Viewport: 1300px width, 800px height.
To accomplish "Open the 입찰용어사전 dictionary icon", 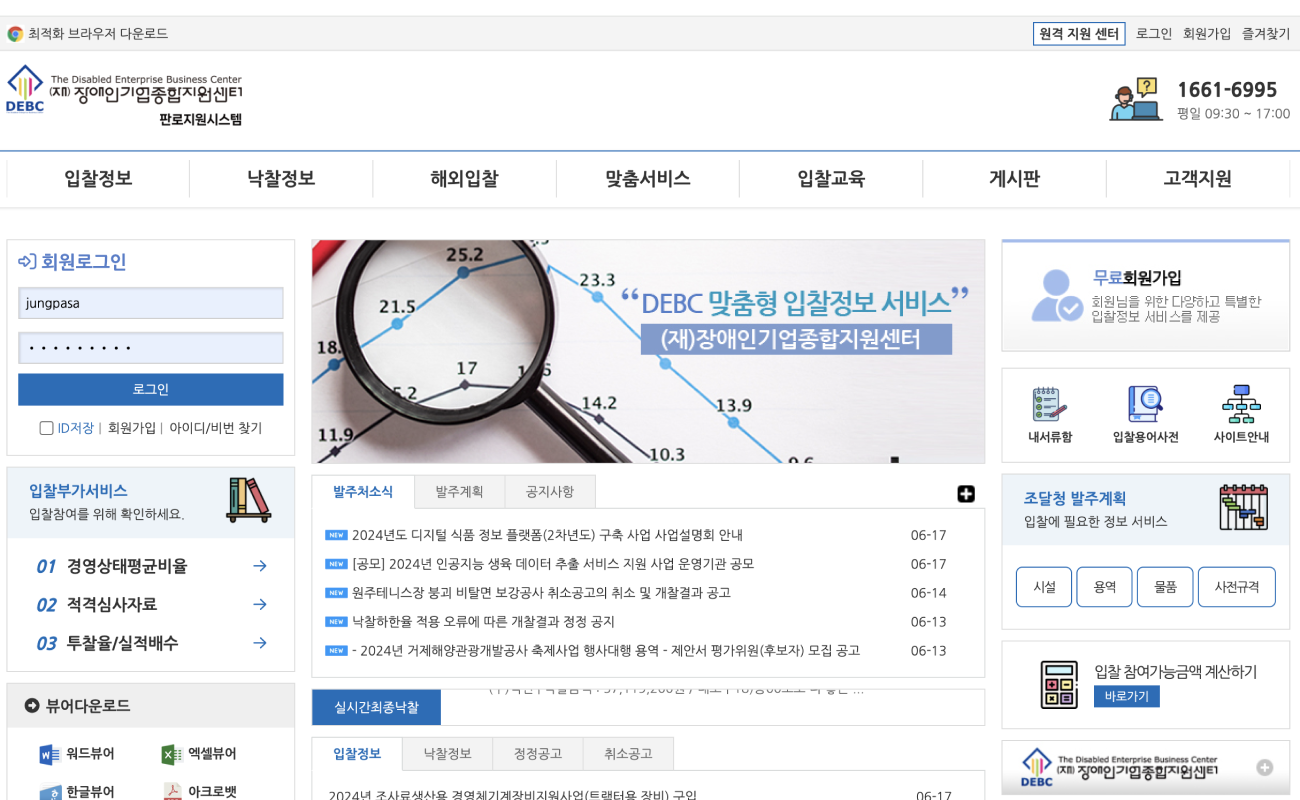I will [1144, 405].
